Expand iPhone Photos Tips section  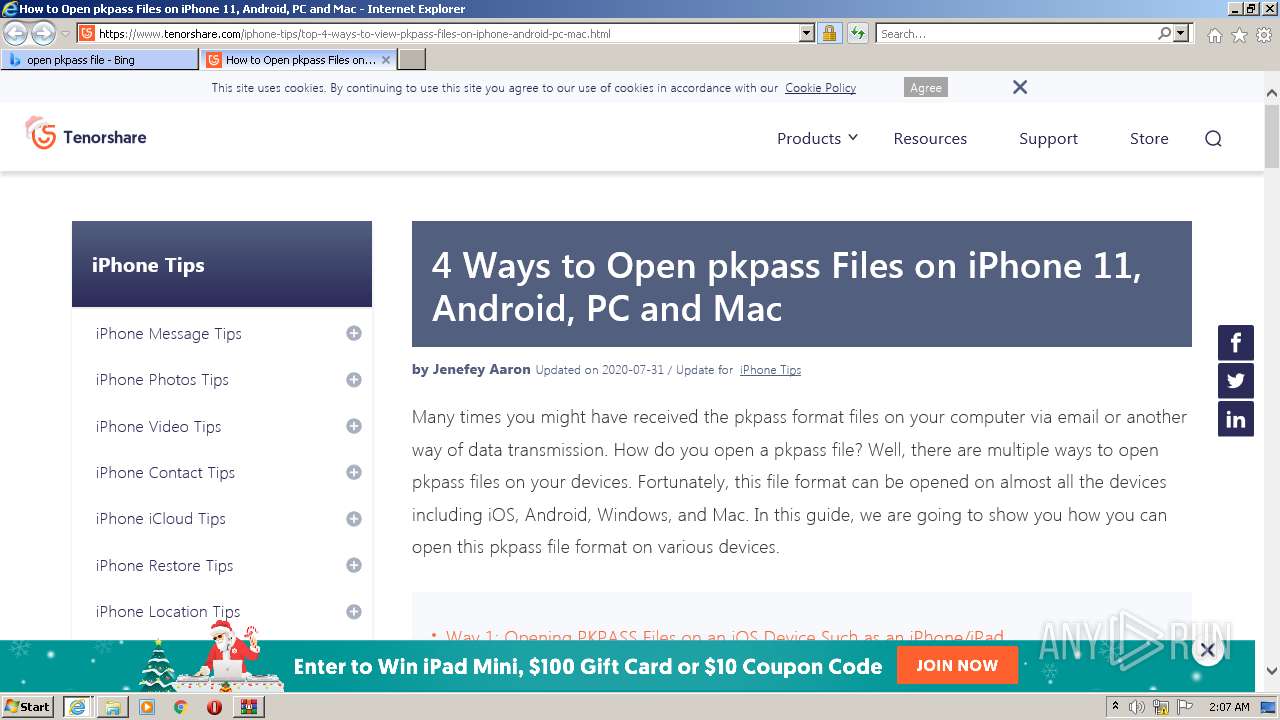pos(354,380)
